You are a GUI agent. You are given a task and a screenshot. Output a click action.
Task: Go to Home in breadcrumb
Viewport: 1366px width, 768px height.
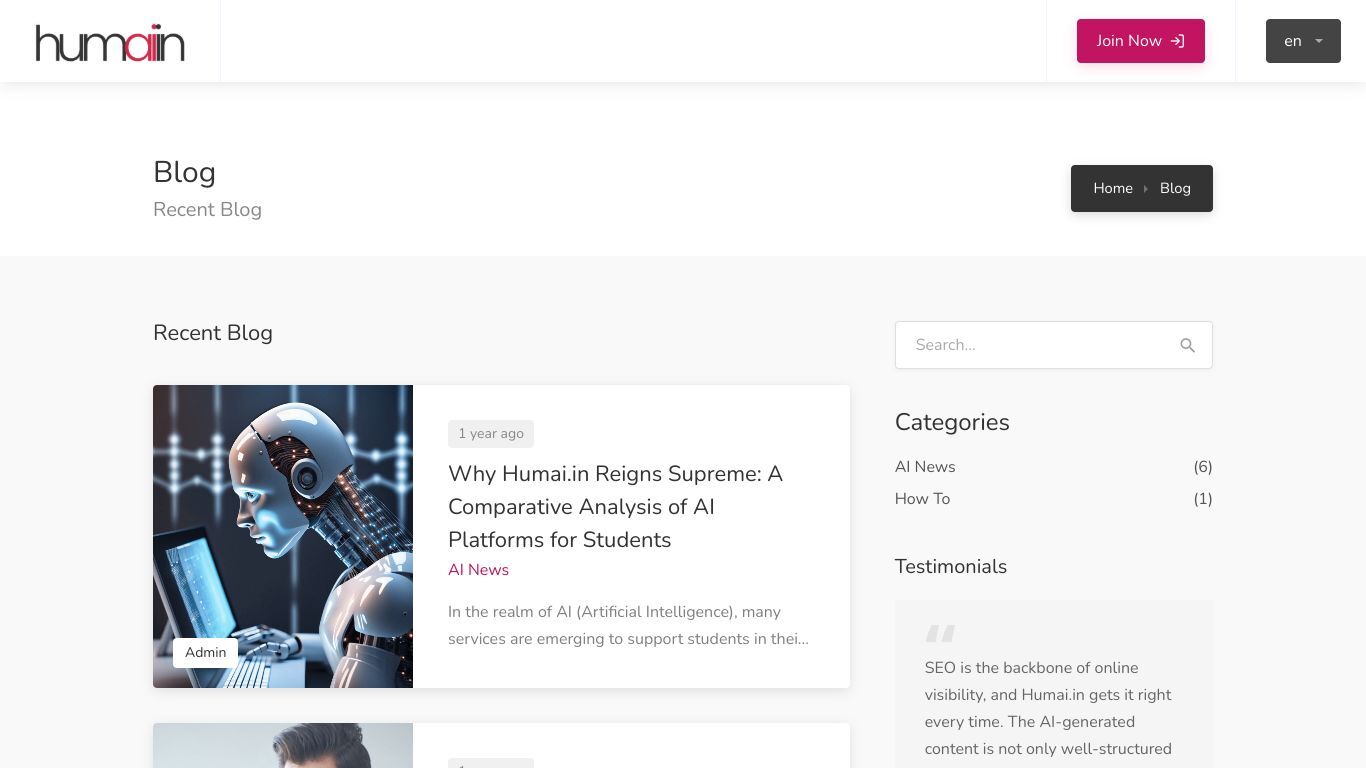(1112, 188)
